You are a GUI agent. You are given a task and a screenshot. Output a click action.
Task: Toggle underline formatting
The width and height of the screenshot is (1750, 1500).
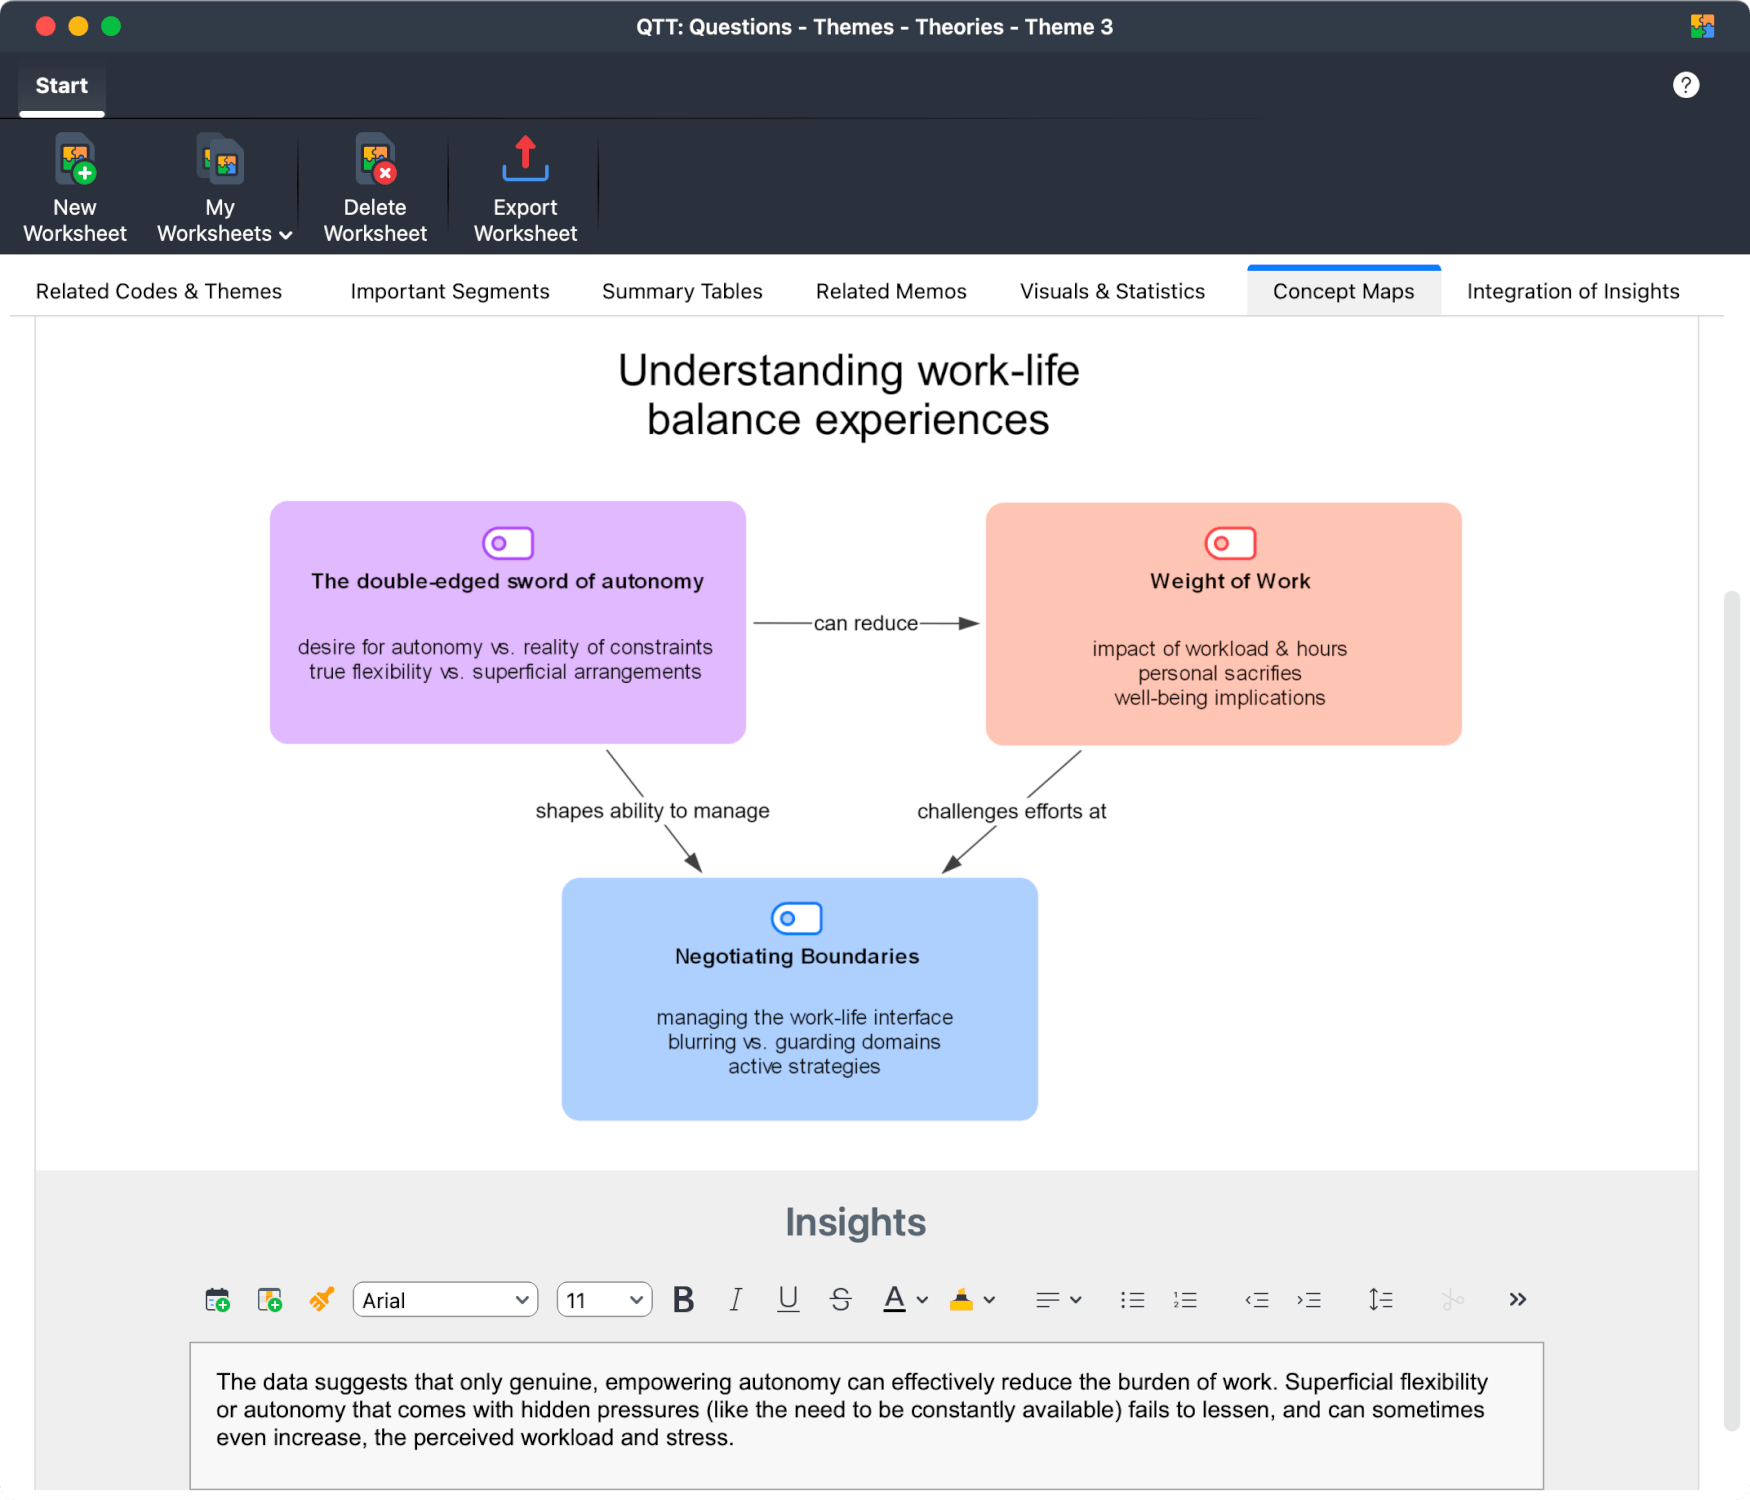788,1300
